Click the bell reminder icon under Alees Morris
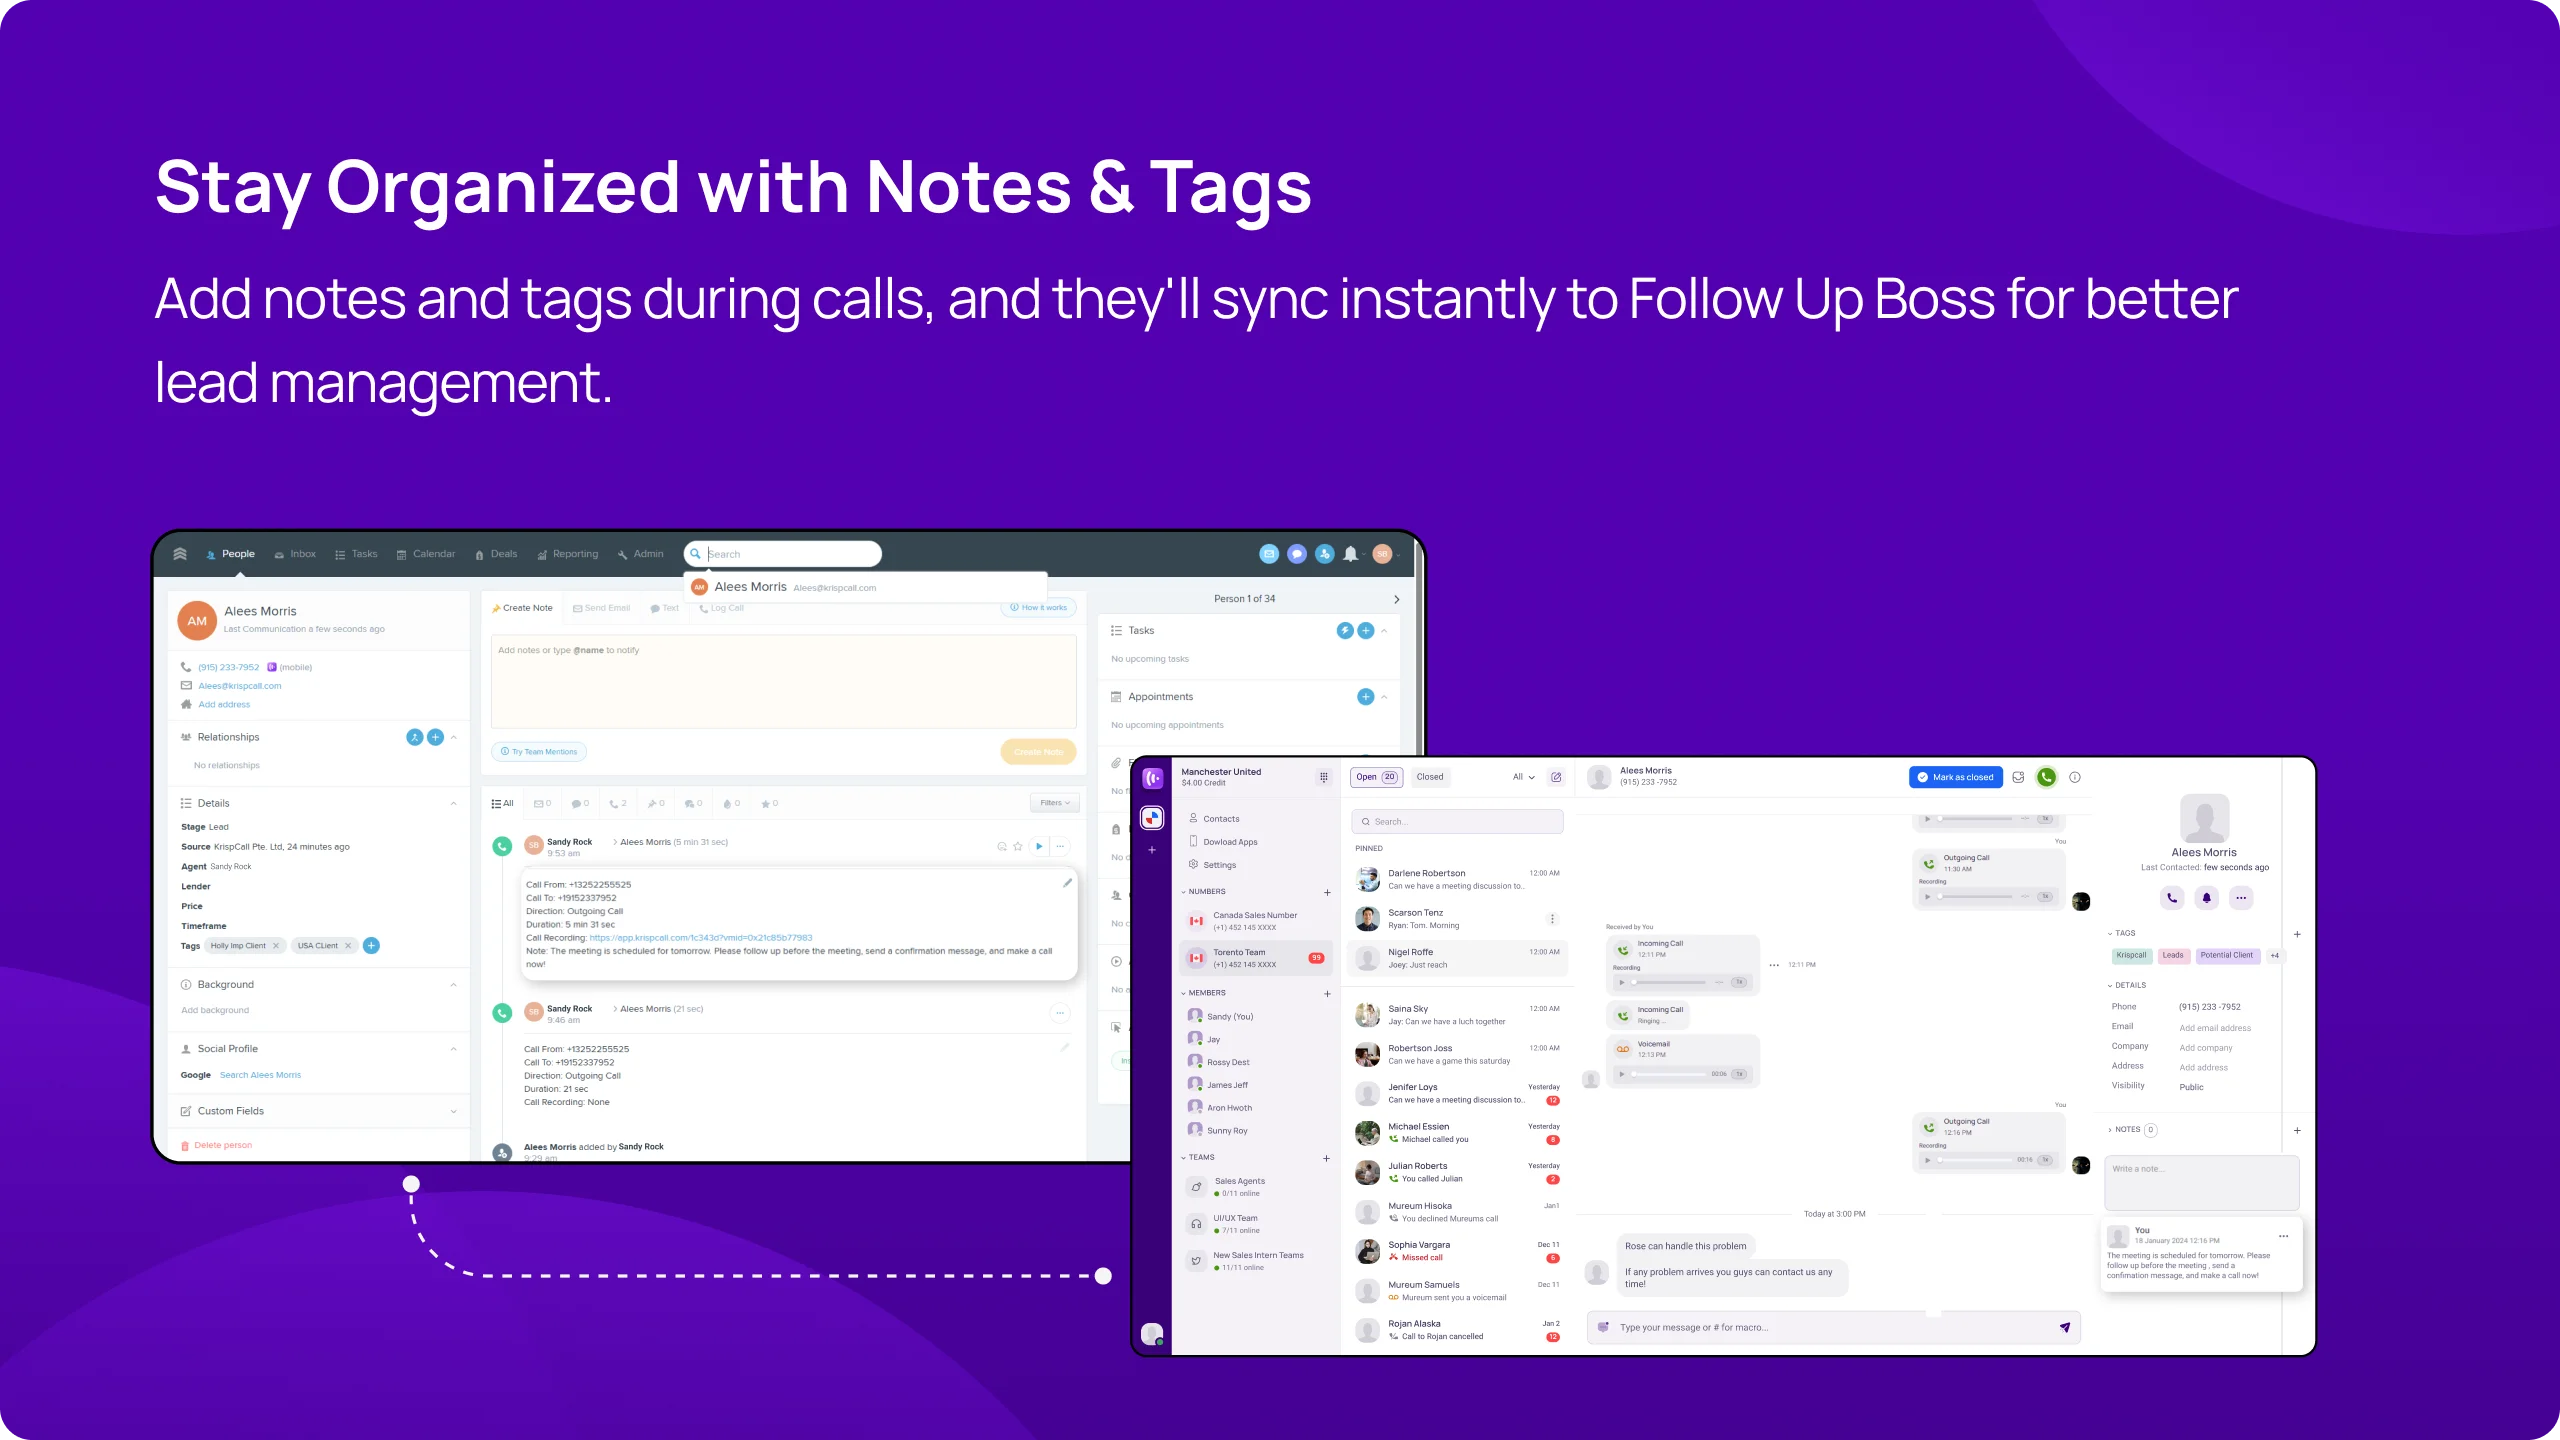 coord(2206,898)
